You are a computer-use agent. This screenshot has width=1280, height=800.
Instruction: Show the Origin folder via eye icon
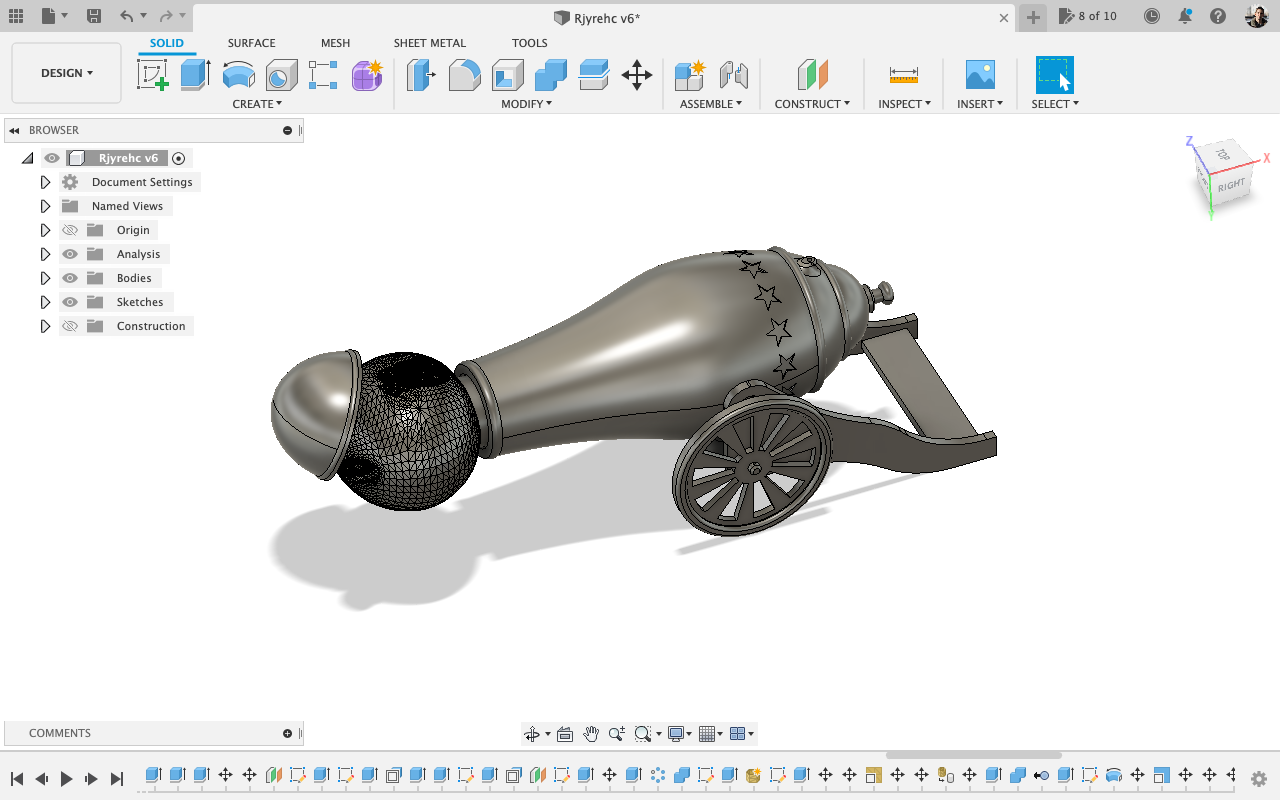(70, 230)
